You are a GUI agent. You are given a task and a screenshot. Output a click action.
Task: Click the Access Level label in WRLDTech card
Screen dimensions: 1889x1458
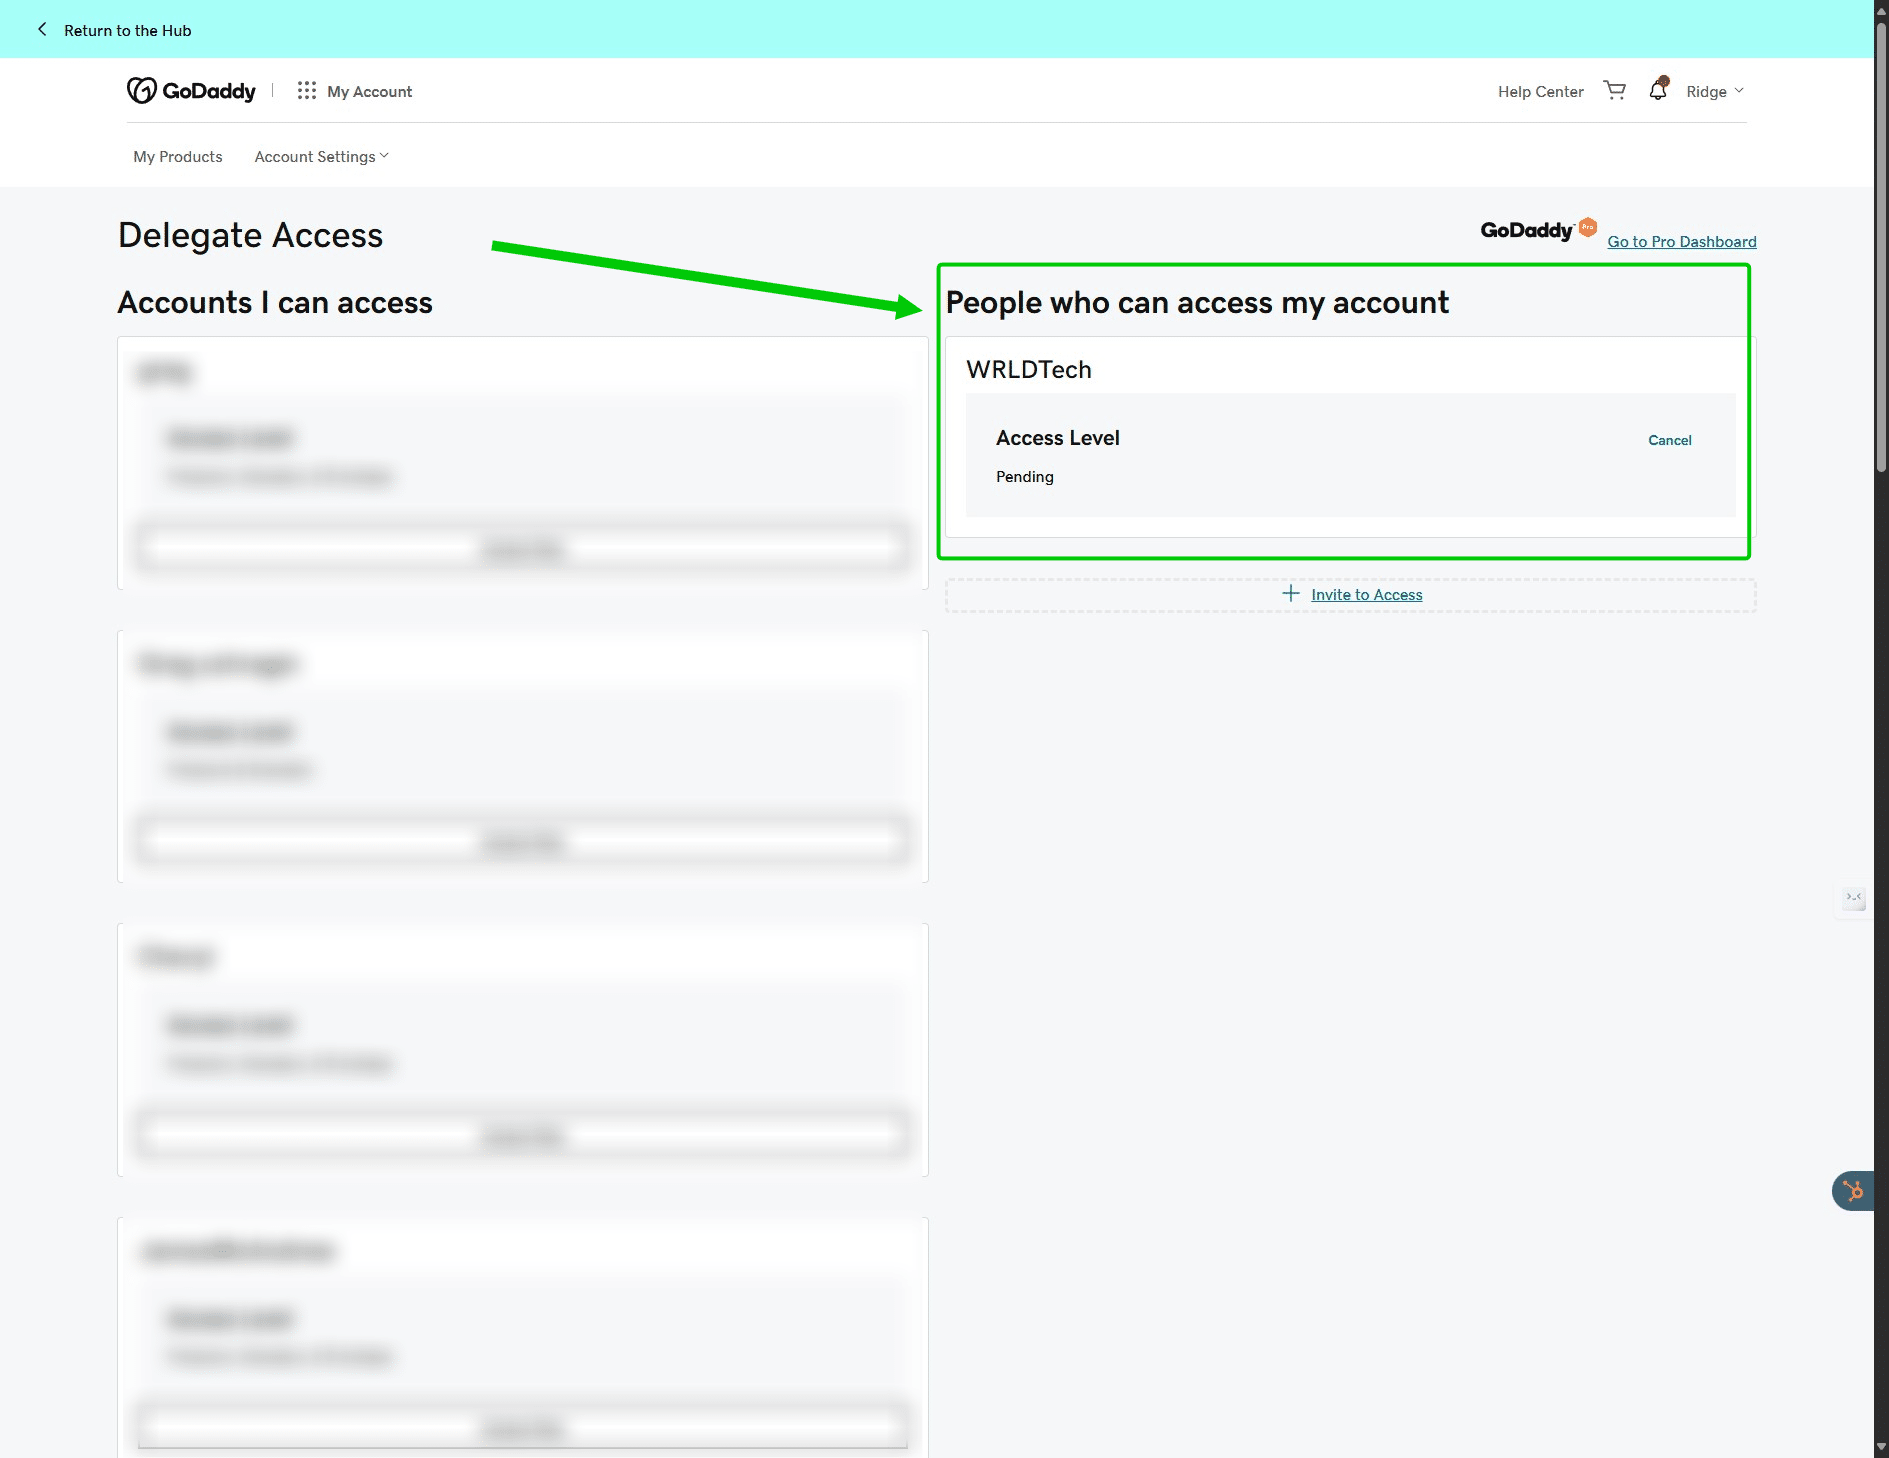1057,438
